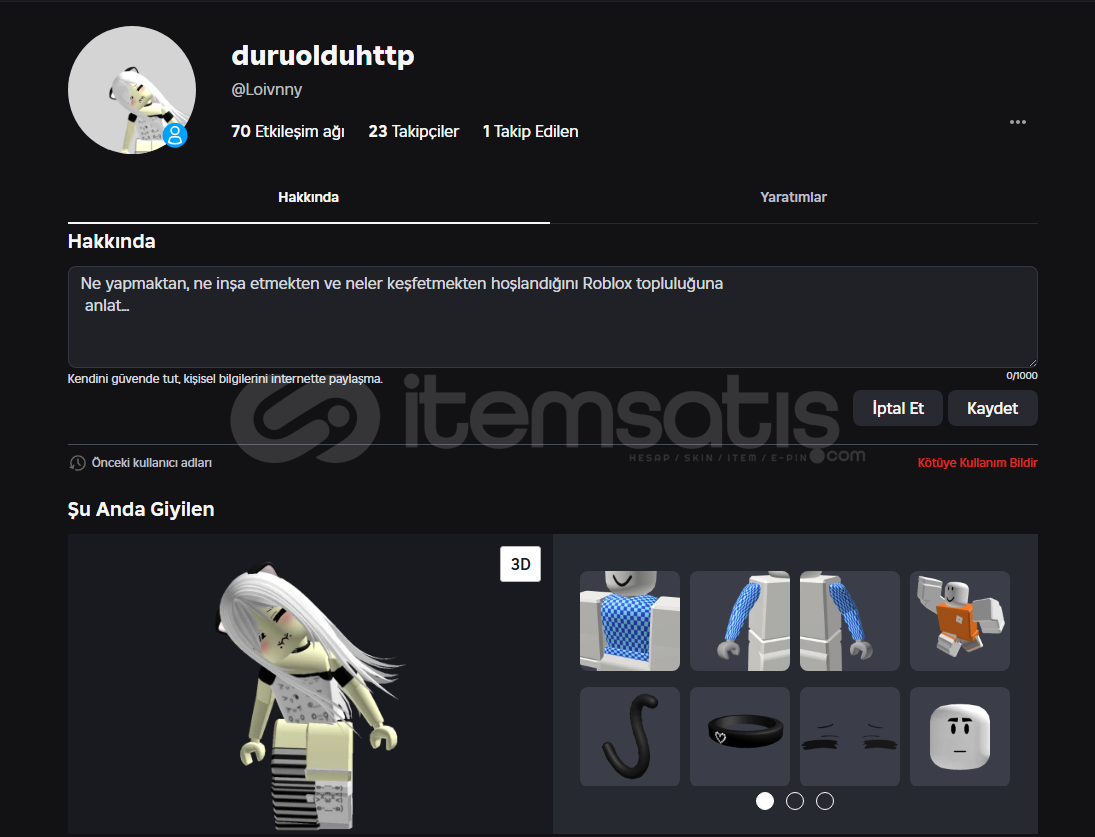Click the Kötüye Kullanım Bildir link
This screenshot has width=1095, height=837.
977,463
